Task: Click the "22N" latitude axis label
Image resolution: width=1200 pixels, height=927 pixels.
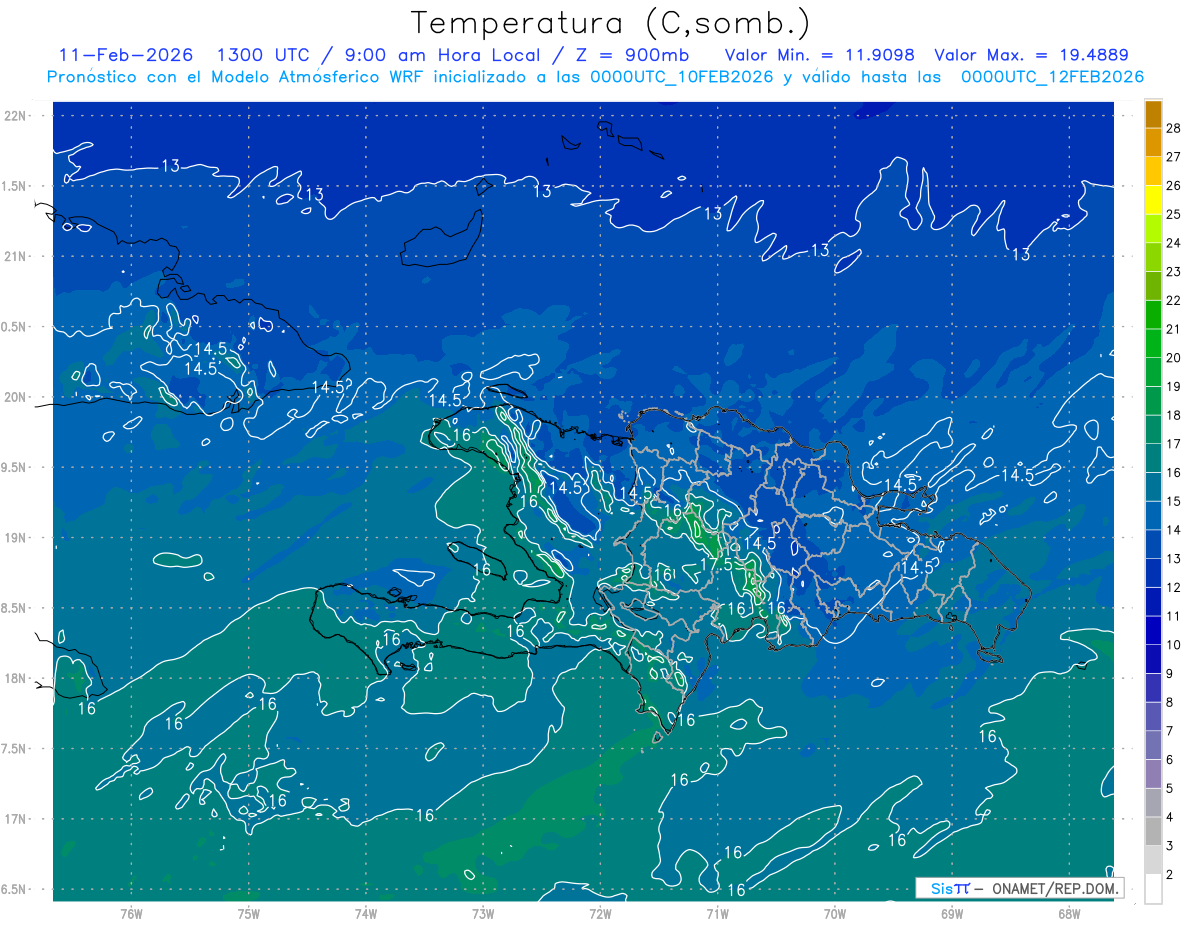Action: [16, 116]
